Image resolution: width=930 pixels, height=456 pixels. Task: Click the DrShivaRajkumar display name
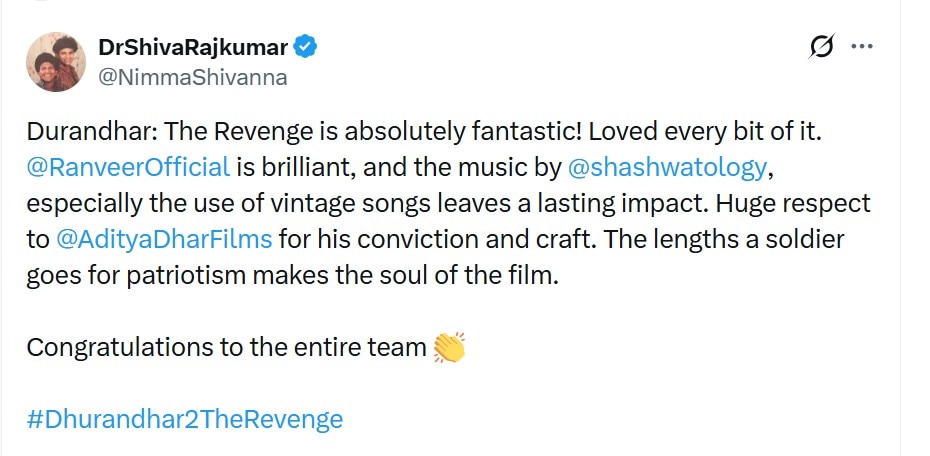click(x=193, y=47)
